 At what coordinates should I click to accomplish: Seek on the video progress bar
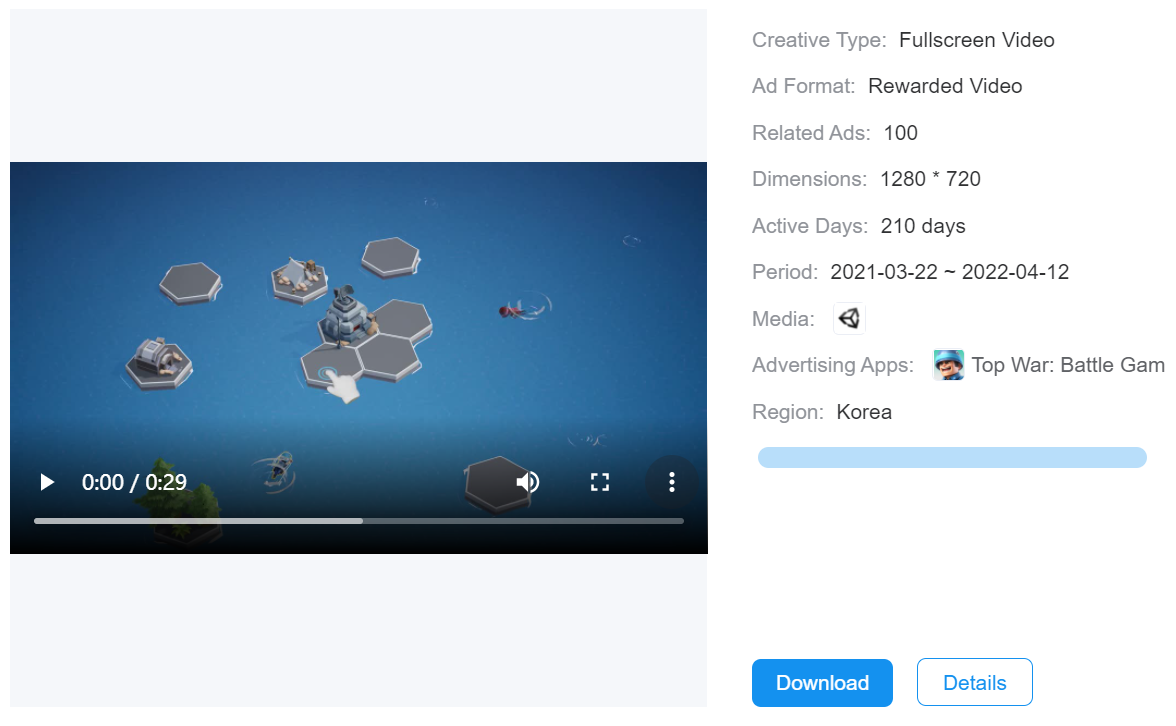[359, 521]
